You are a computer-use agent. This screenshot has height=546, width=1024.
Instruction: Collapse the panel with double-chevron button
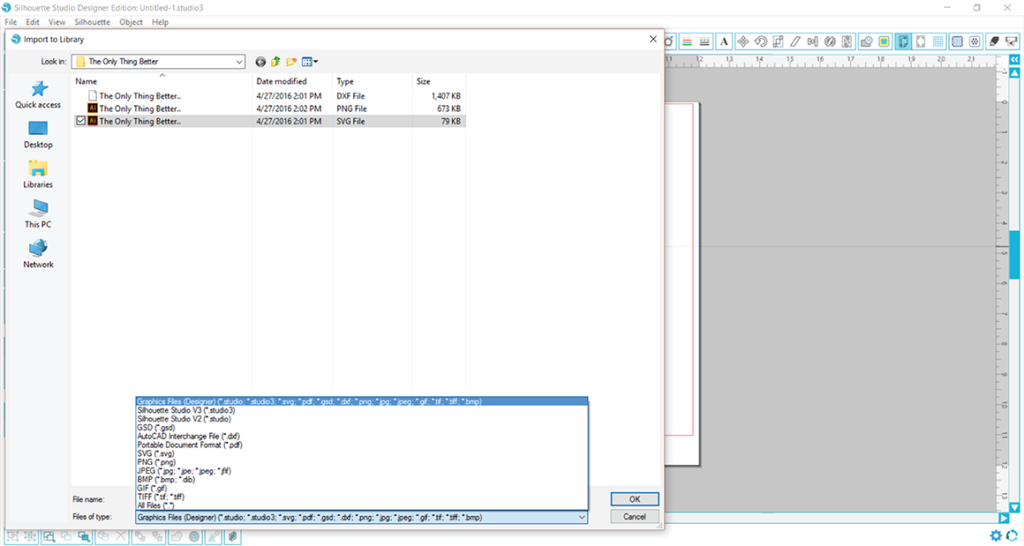[x=1014, y=59]
